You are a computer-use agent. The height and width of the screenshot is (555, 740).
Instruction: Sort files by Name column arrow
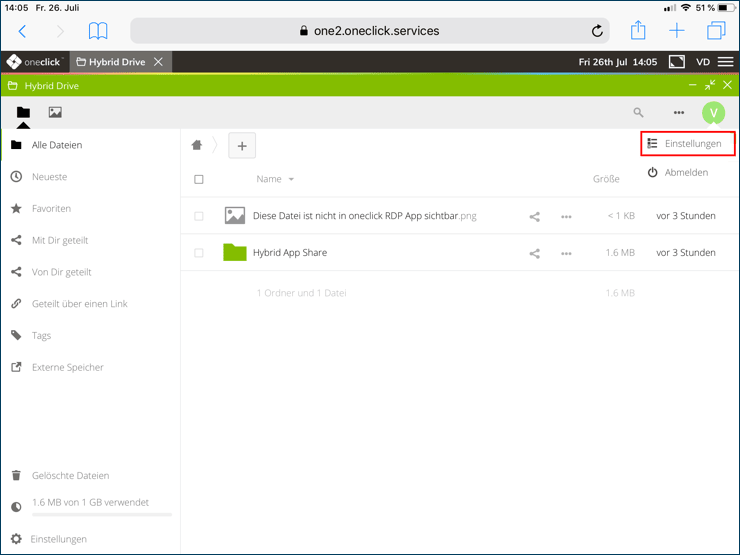tap(291, 180)
